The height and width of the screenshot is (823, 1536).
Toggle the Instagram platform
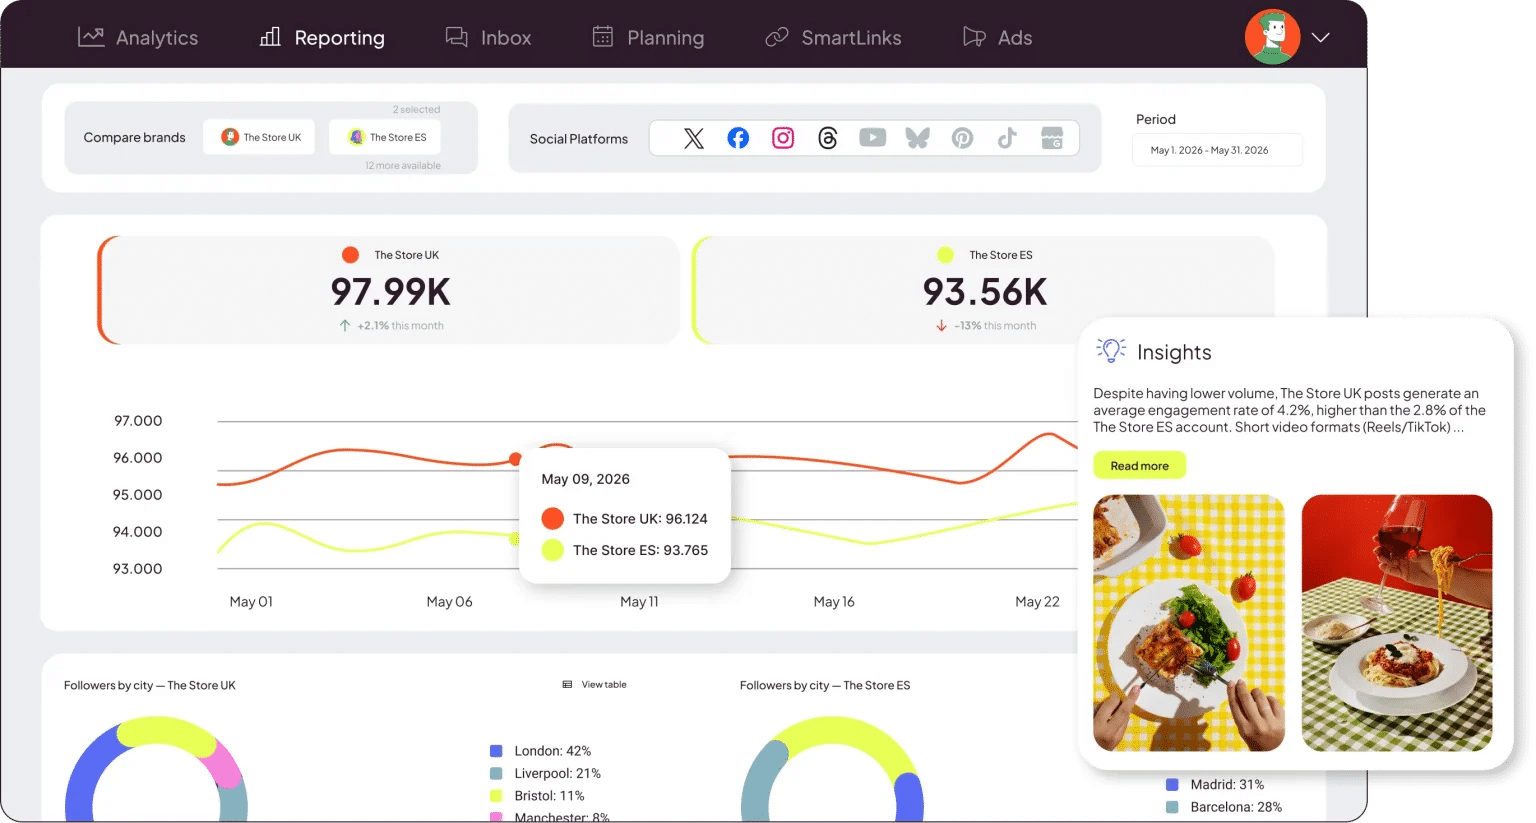pyautogui.click(x=783, y=138)
